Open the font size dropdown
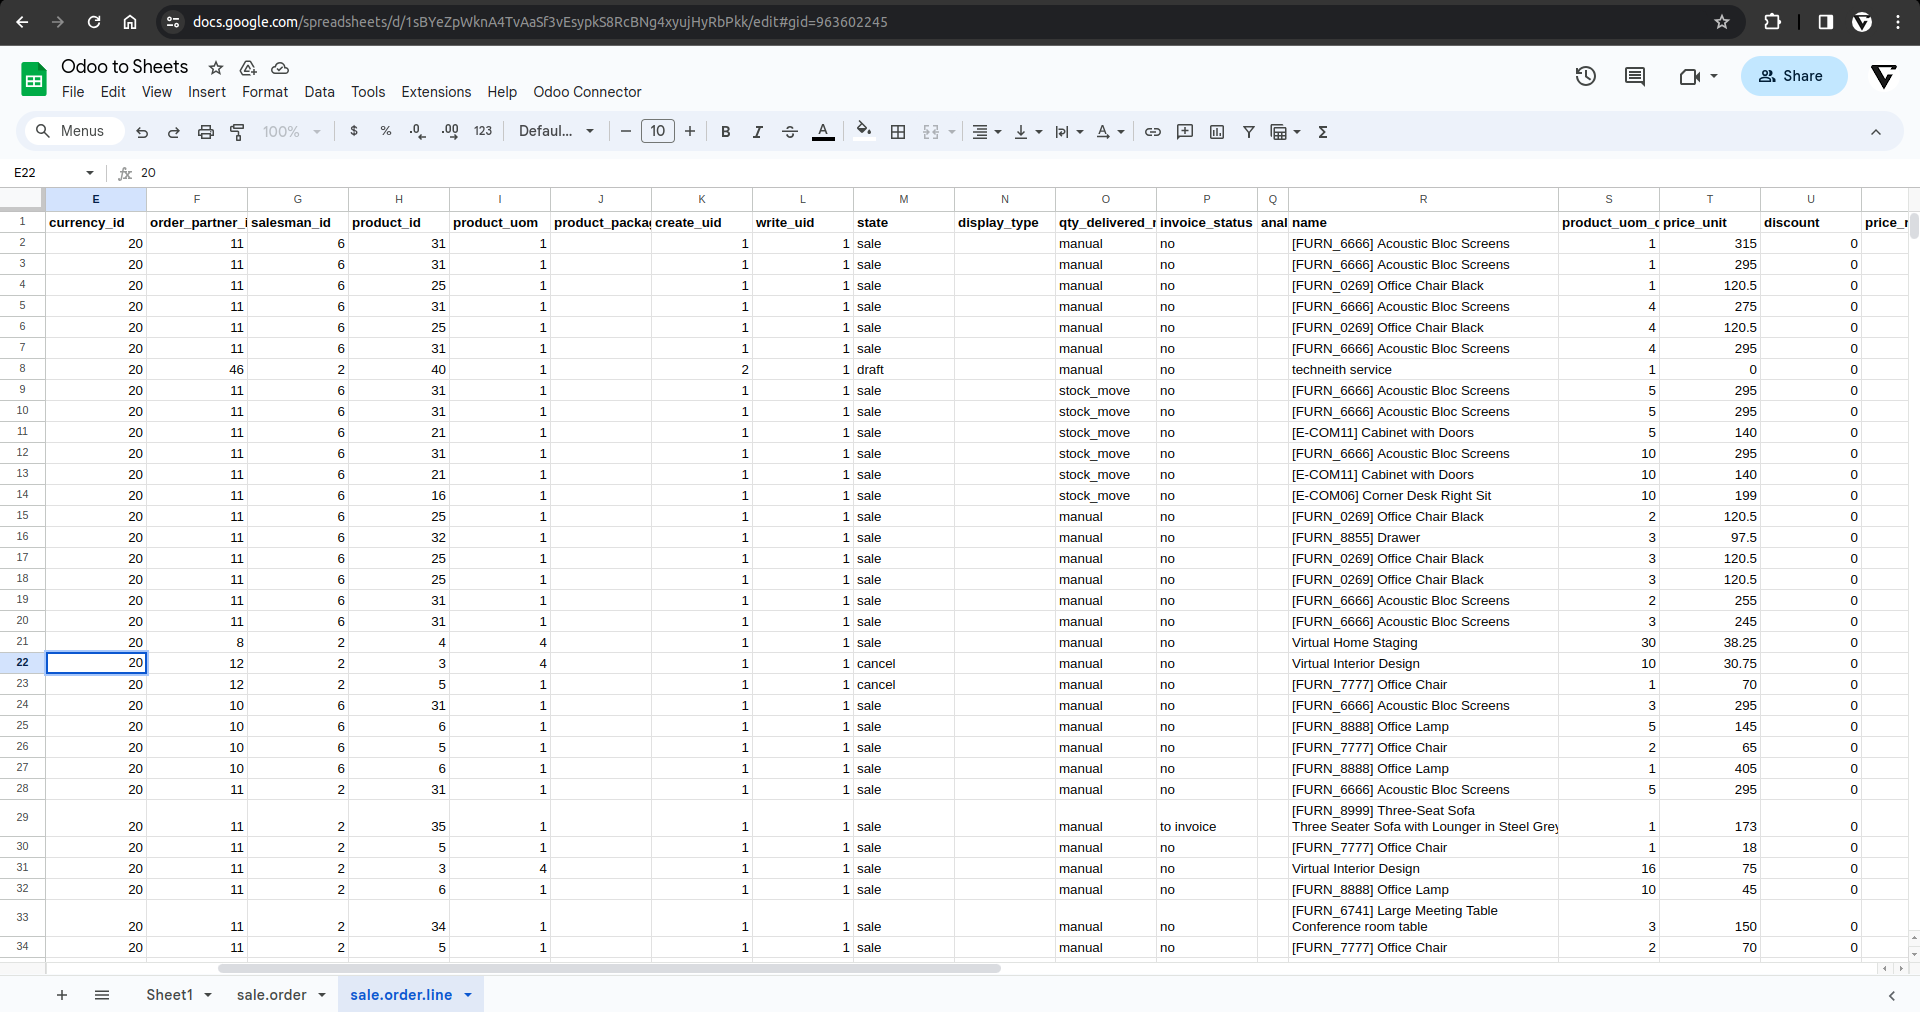1920x1012 pixels. point(658,131)
